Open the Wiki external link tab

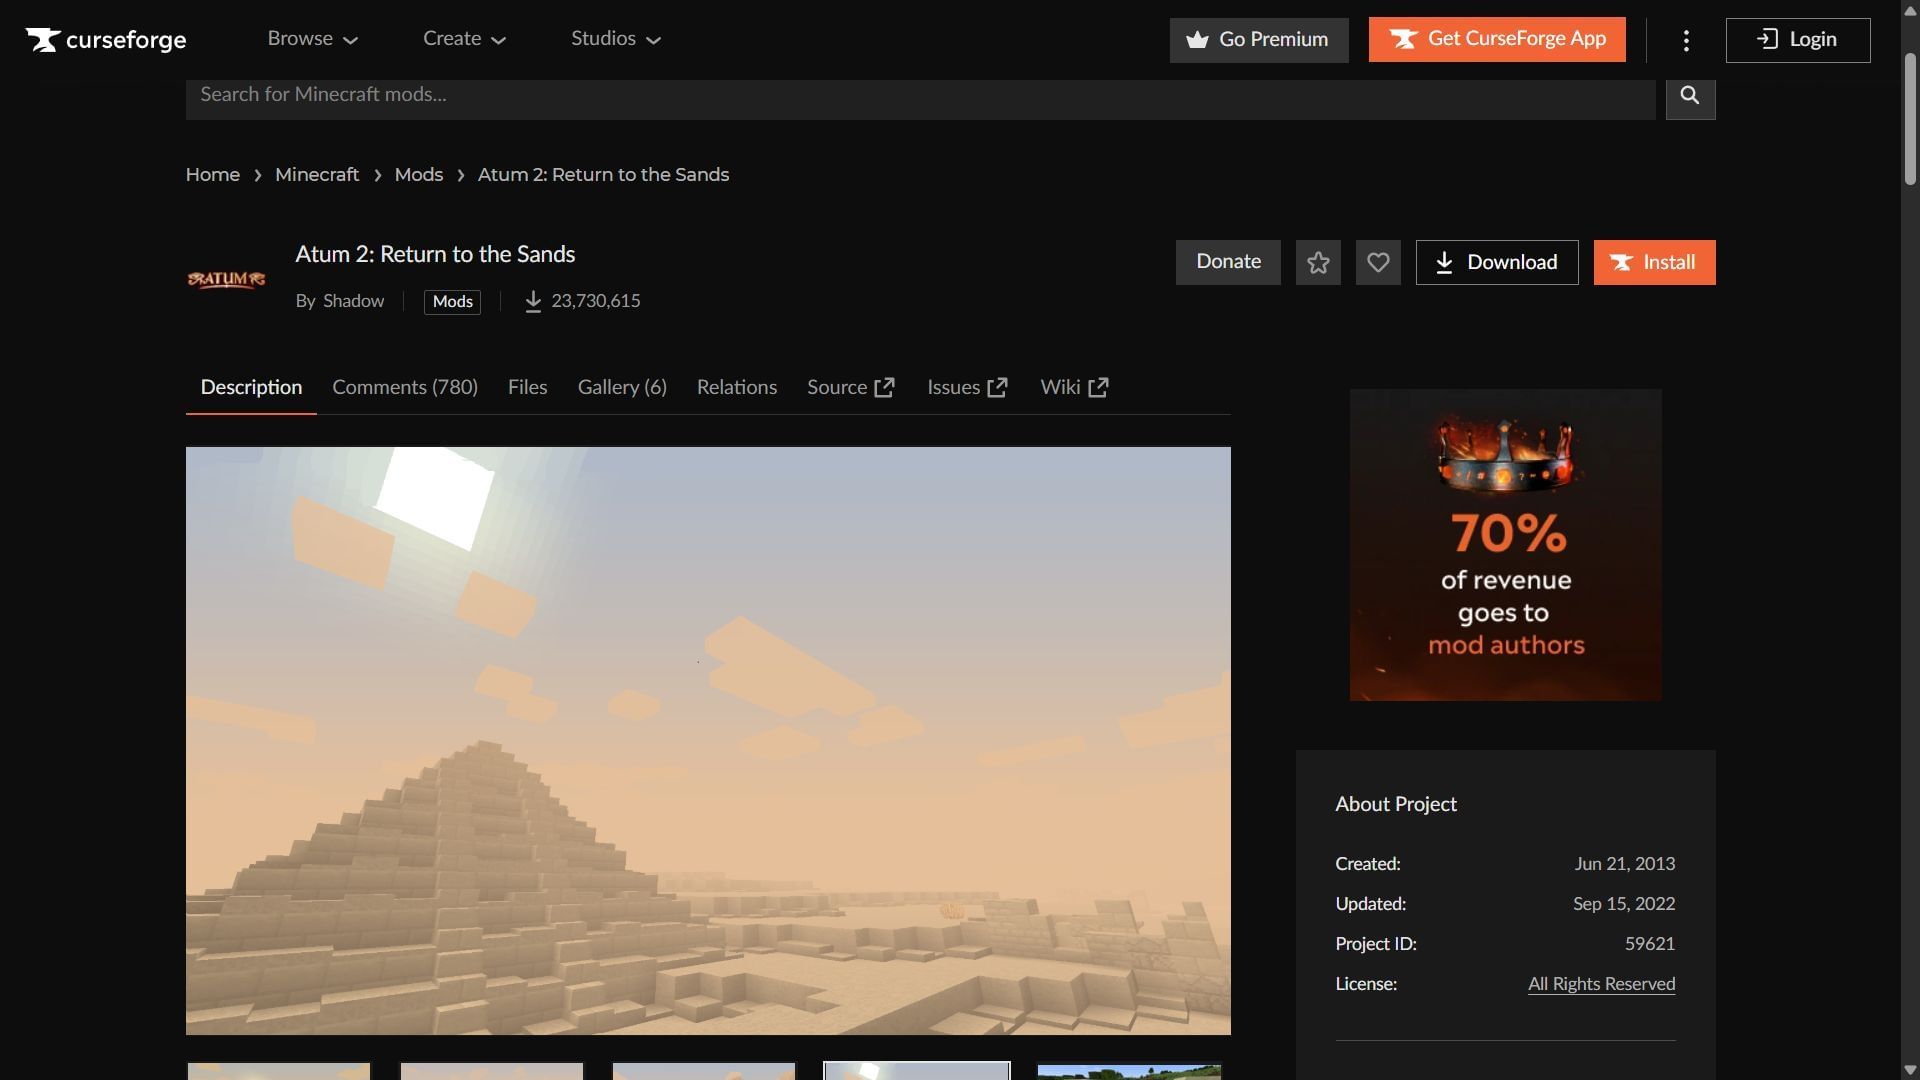1073,387
